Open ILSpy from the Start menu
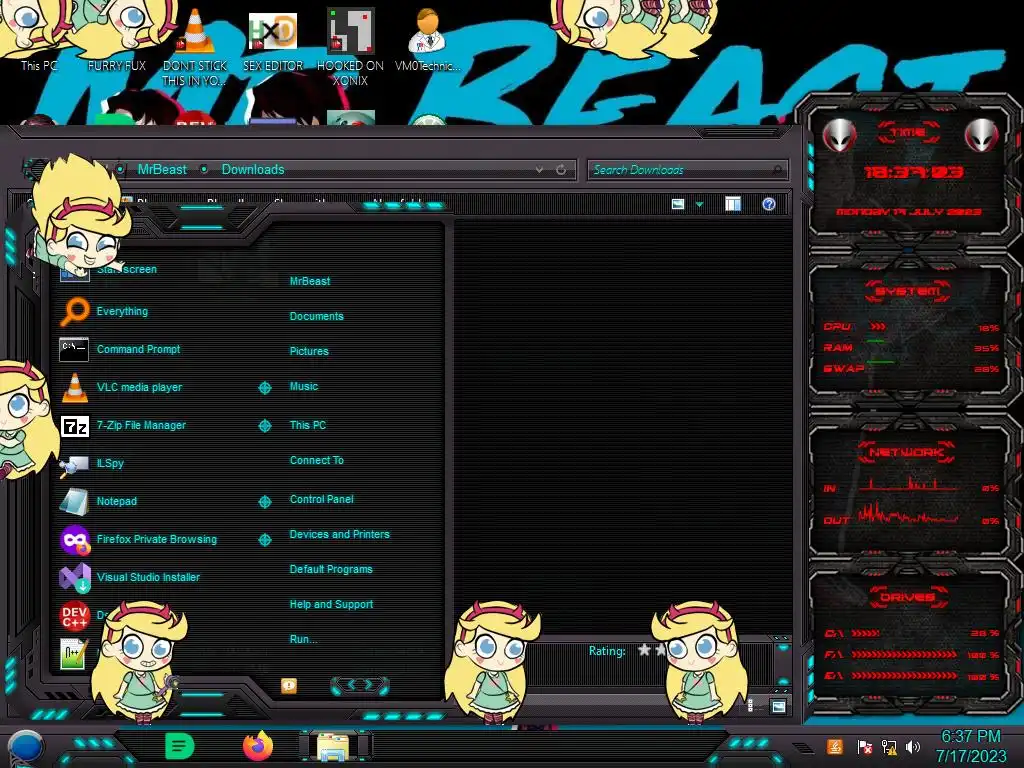Viewport: 1024px width, 768px height. [93, 463]
